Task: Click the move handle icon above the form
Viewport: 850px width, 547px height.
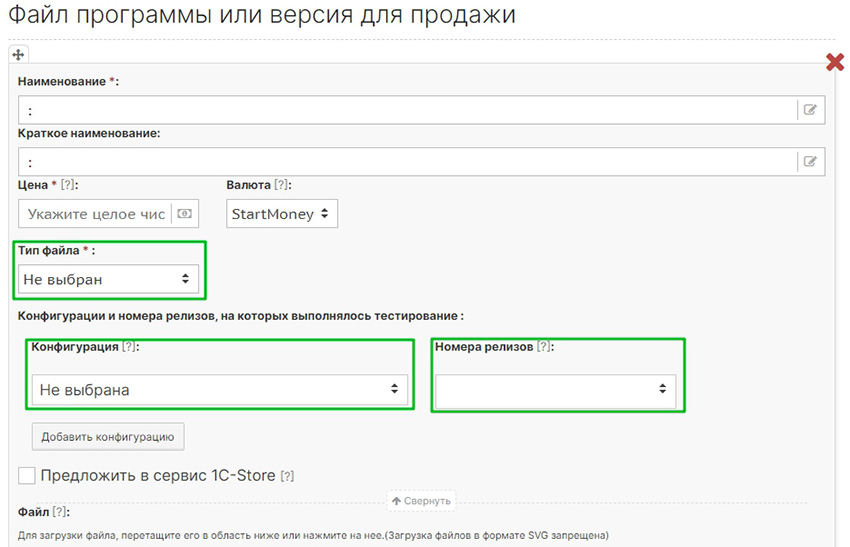Action: [x=18, y=55]
